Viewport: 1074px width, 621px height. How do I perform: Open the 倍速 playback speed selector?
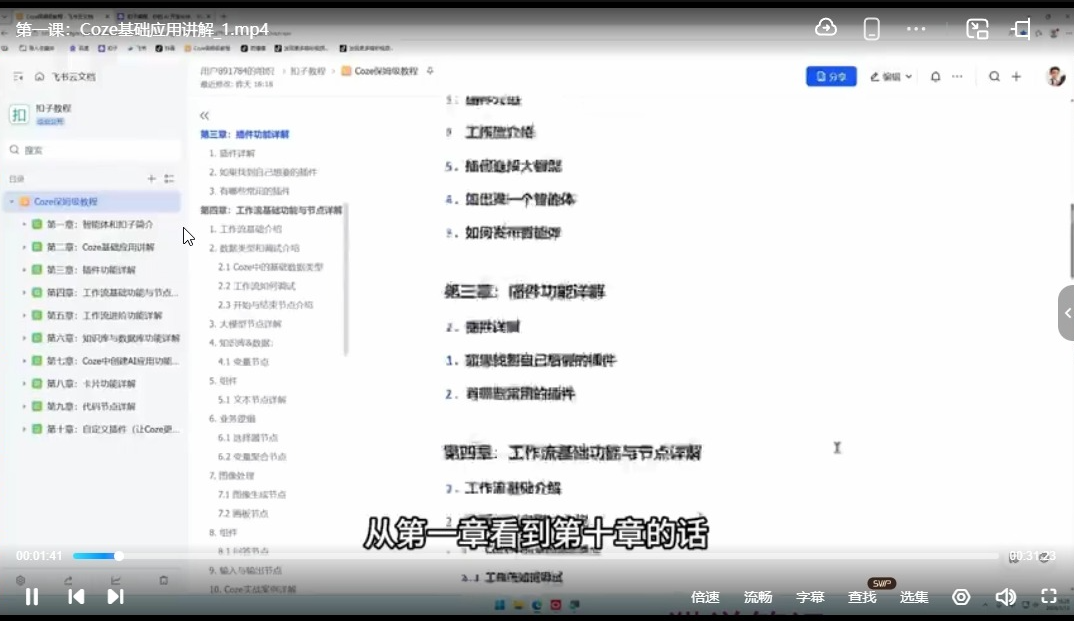tap(705, 596)
